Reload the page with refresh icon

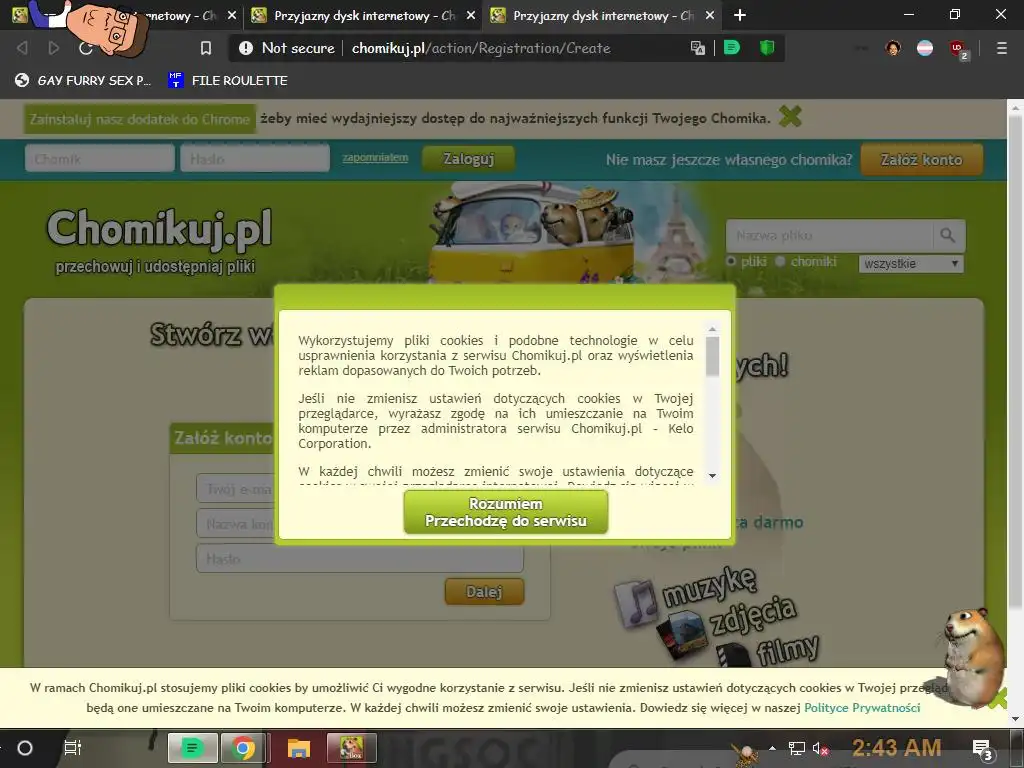(86, 48)
